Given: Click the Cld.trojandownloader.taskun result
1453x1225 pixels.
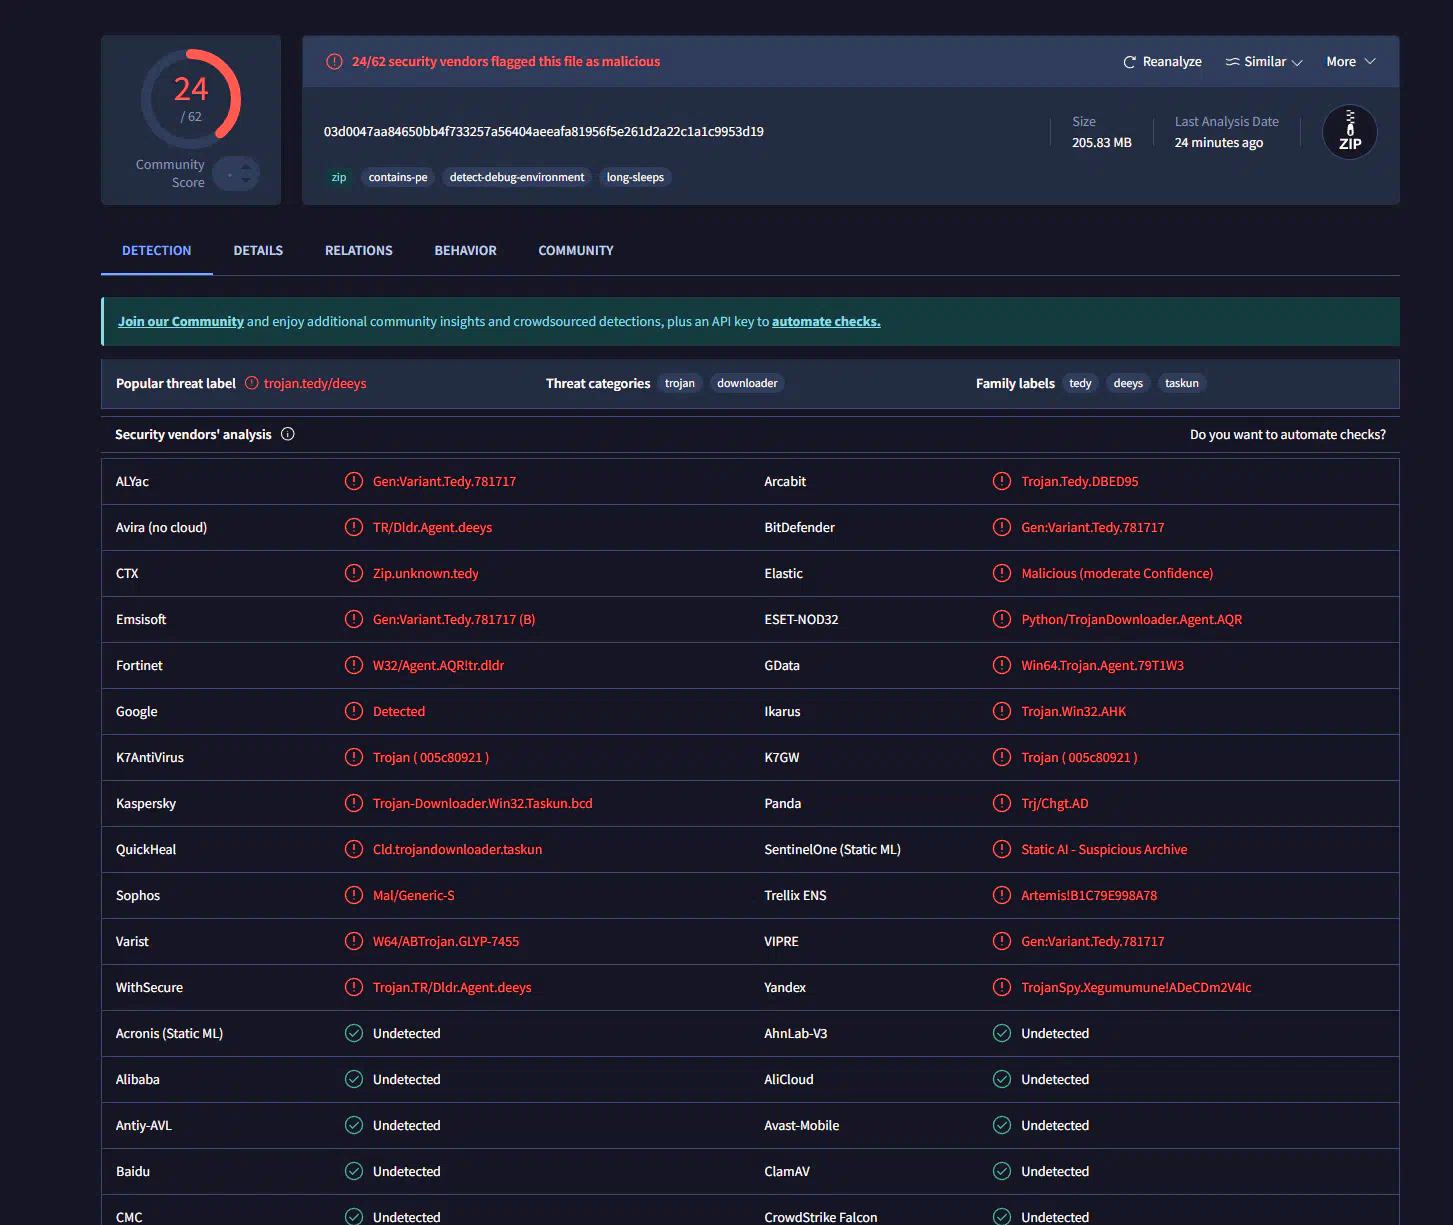Looking at the screenshot, I should [457, 850].
